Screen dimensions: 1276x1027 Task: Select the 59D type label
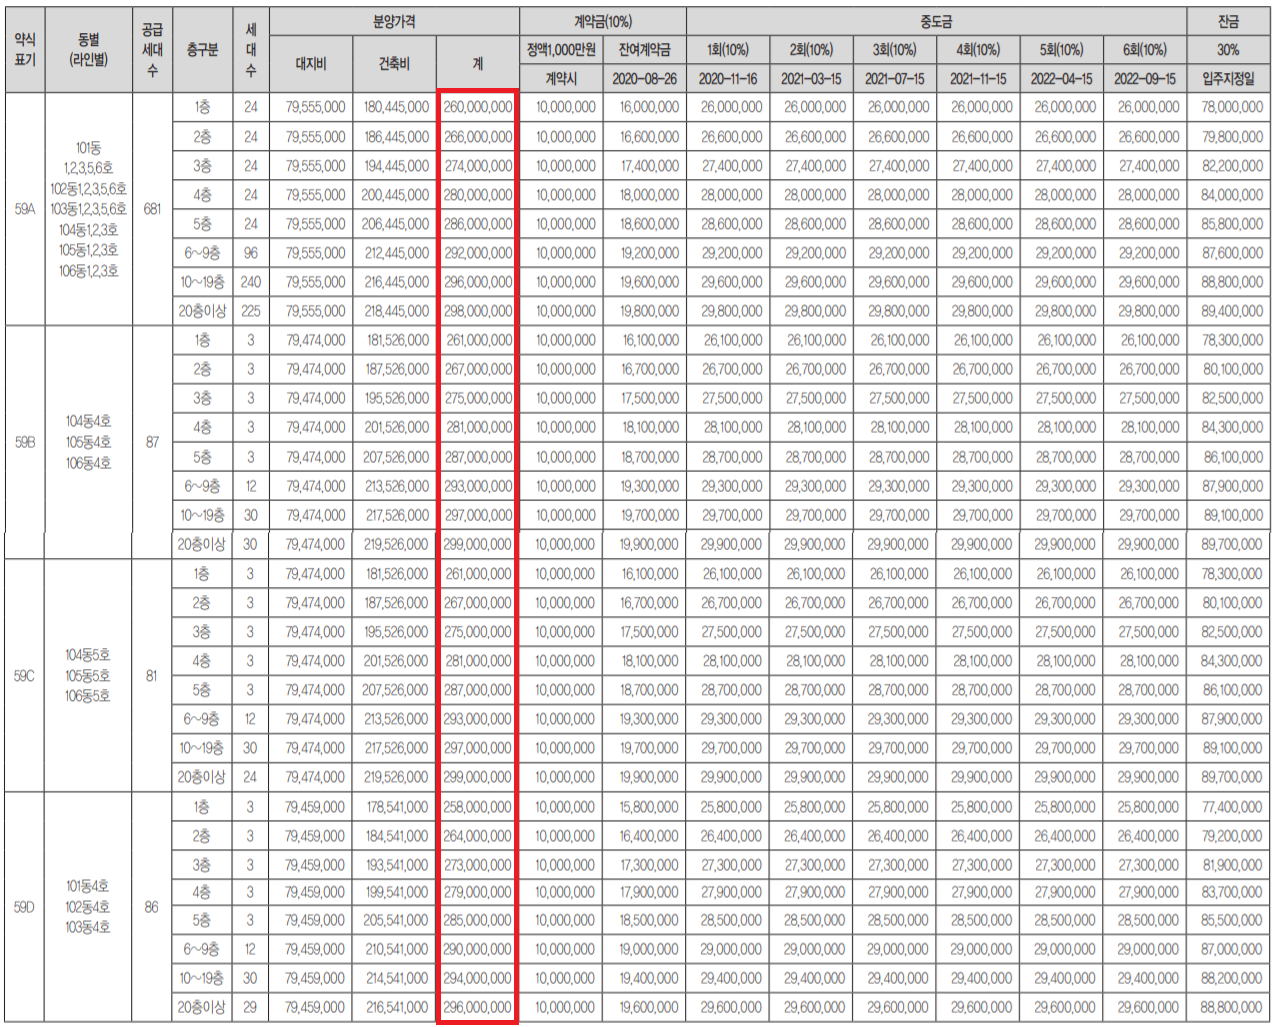click(24, 907)
